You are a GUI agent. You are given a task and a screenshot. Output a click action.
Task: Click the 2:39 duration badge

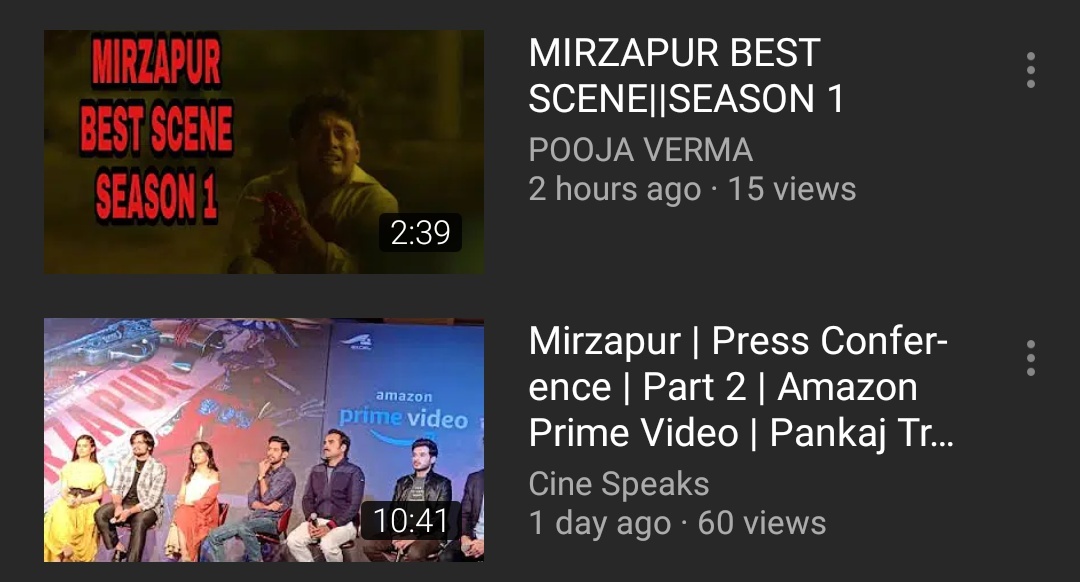(x=420, y=232)
